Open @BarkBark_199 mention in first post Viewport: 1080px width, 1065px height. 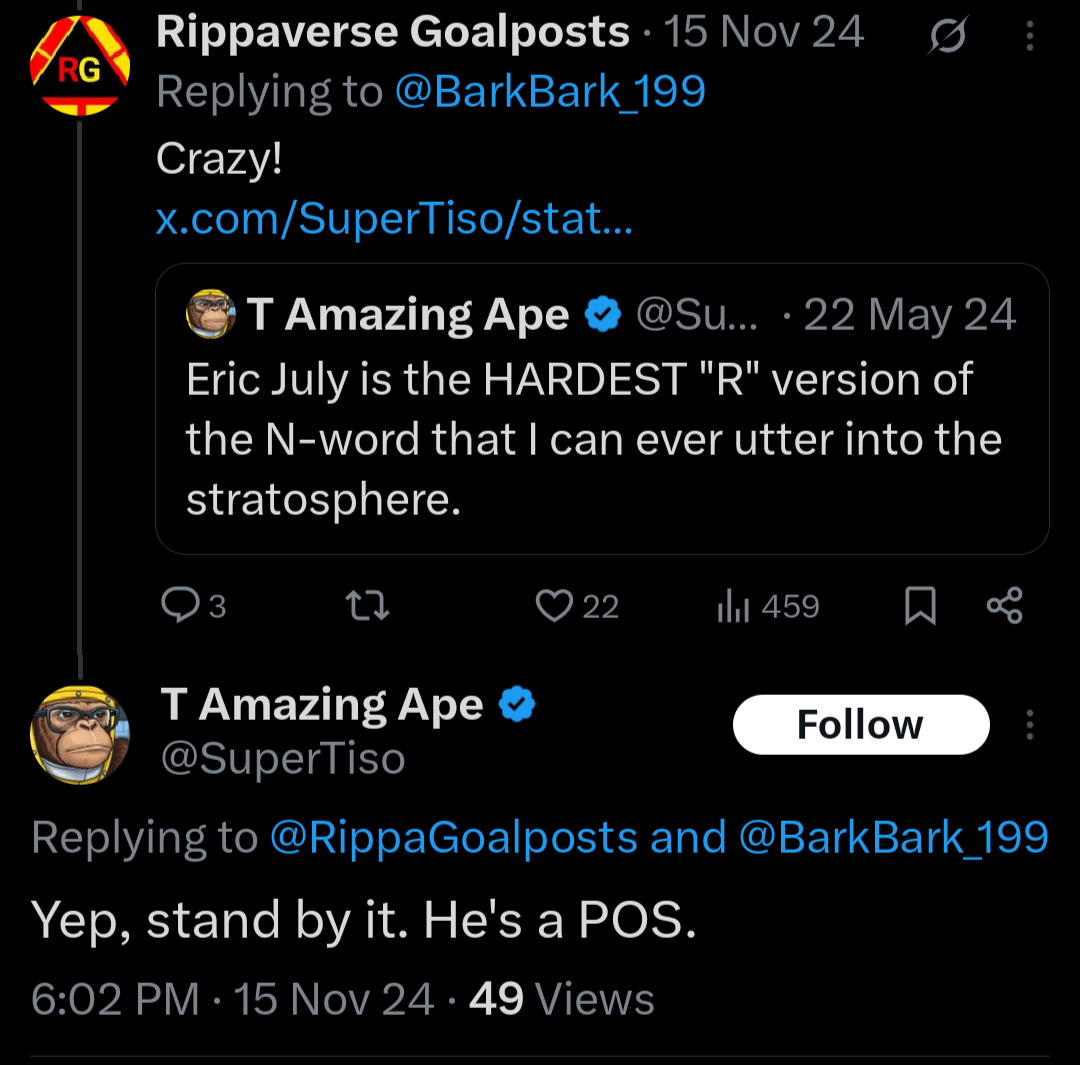550,92
